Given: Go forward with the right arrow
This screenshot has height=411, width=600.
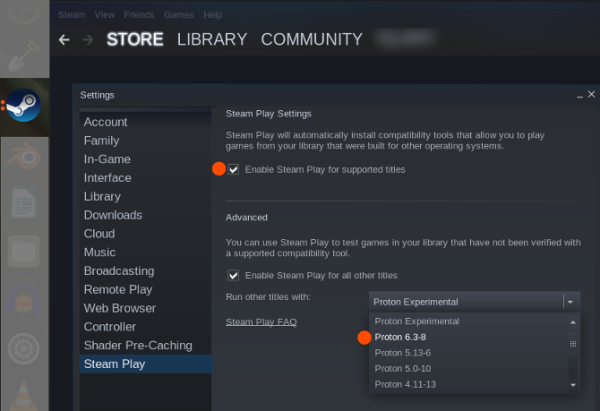Looking at the screenshot, I should click(x=88, y=40).
